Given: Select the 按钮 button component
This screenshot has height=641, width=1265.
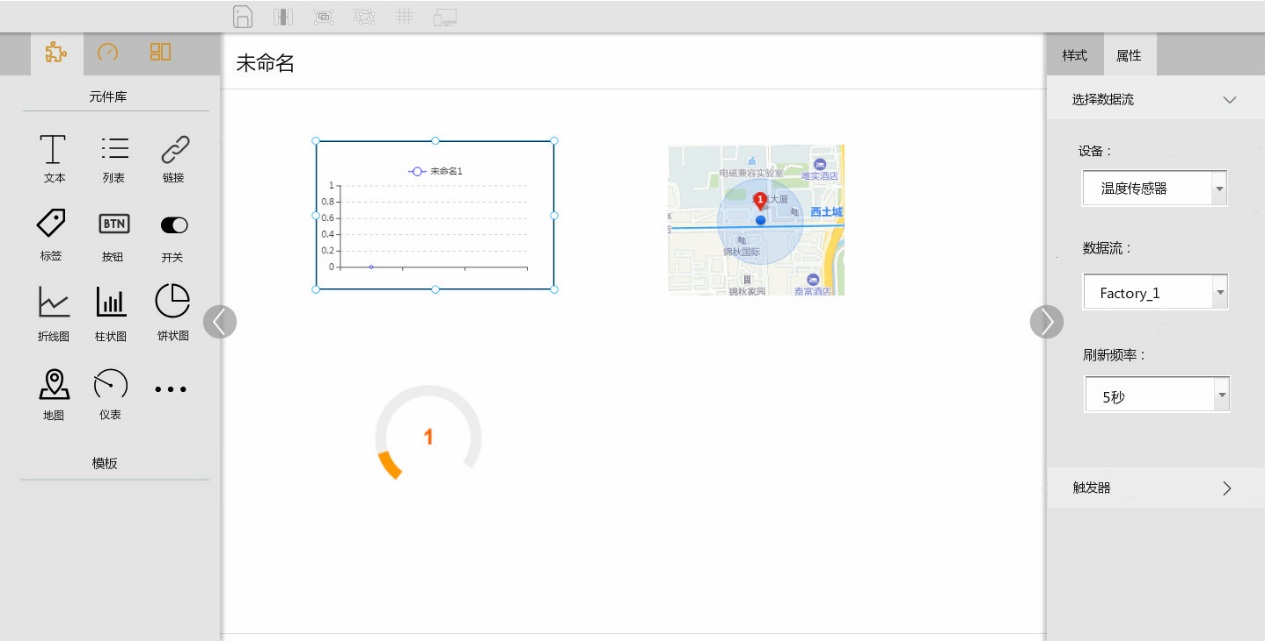Looking at the screenshot, I should 113,234.
